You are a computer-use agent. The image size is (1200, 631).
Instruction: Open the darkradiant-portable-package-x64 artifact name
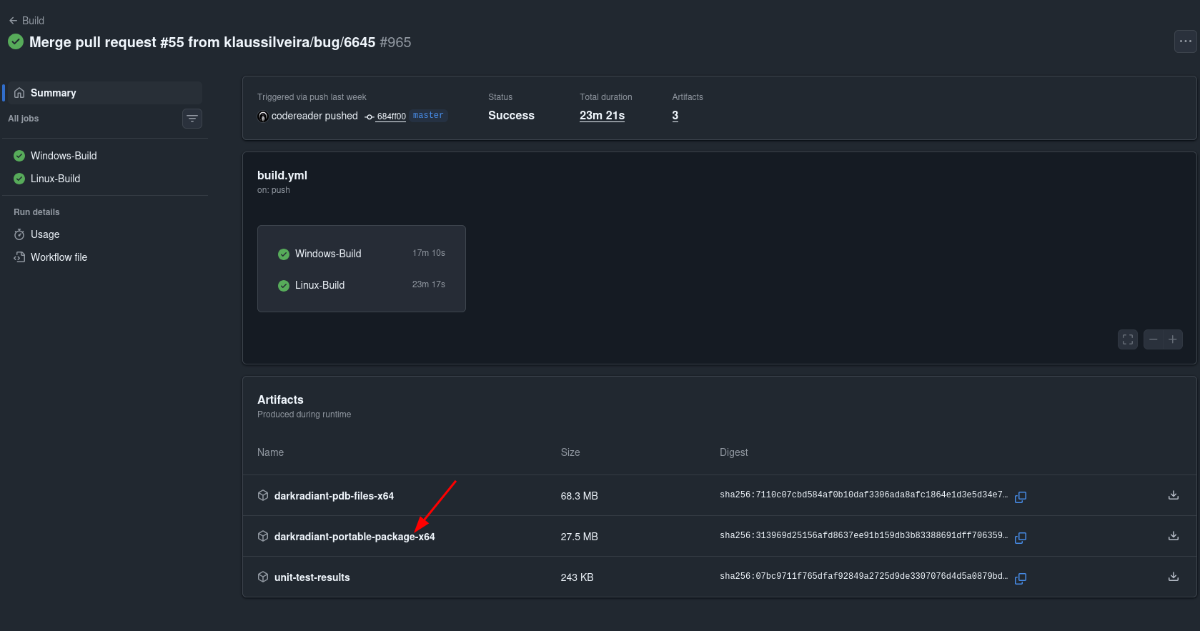coord(354,537)
